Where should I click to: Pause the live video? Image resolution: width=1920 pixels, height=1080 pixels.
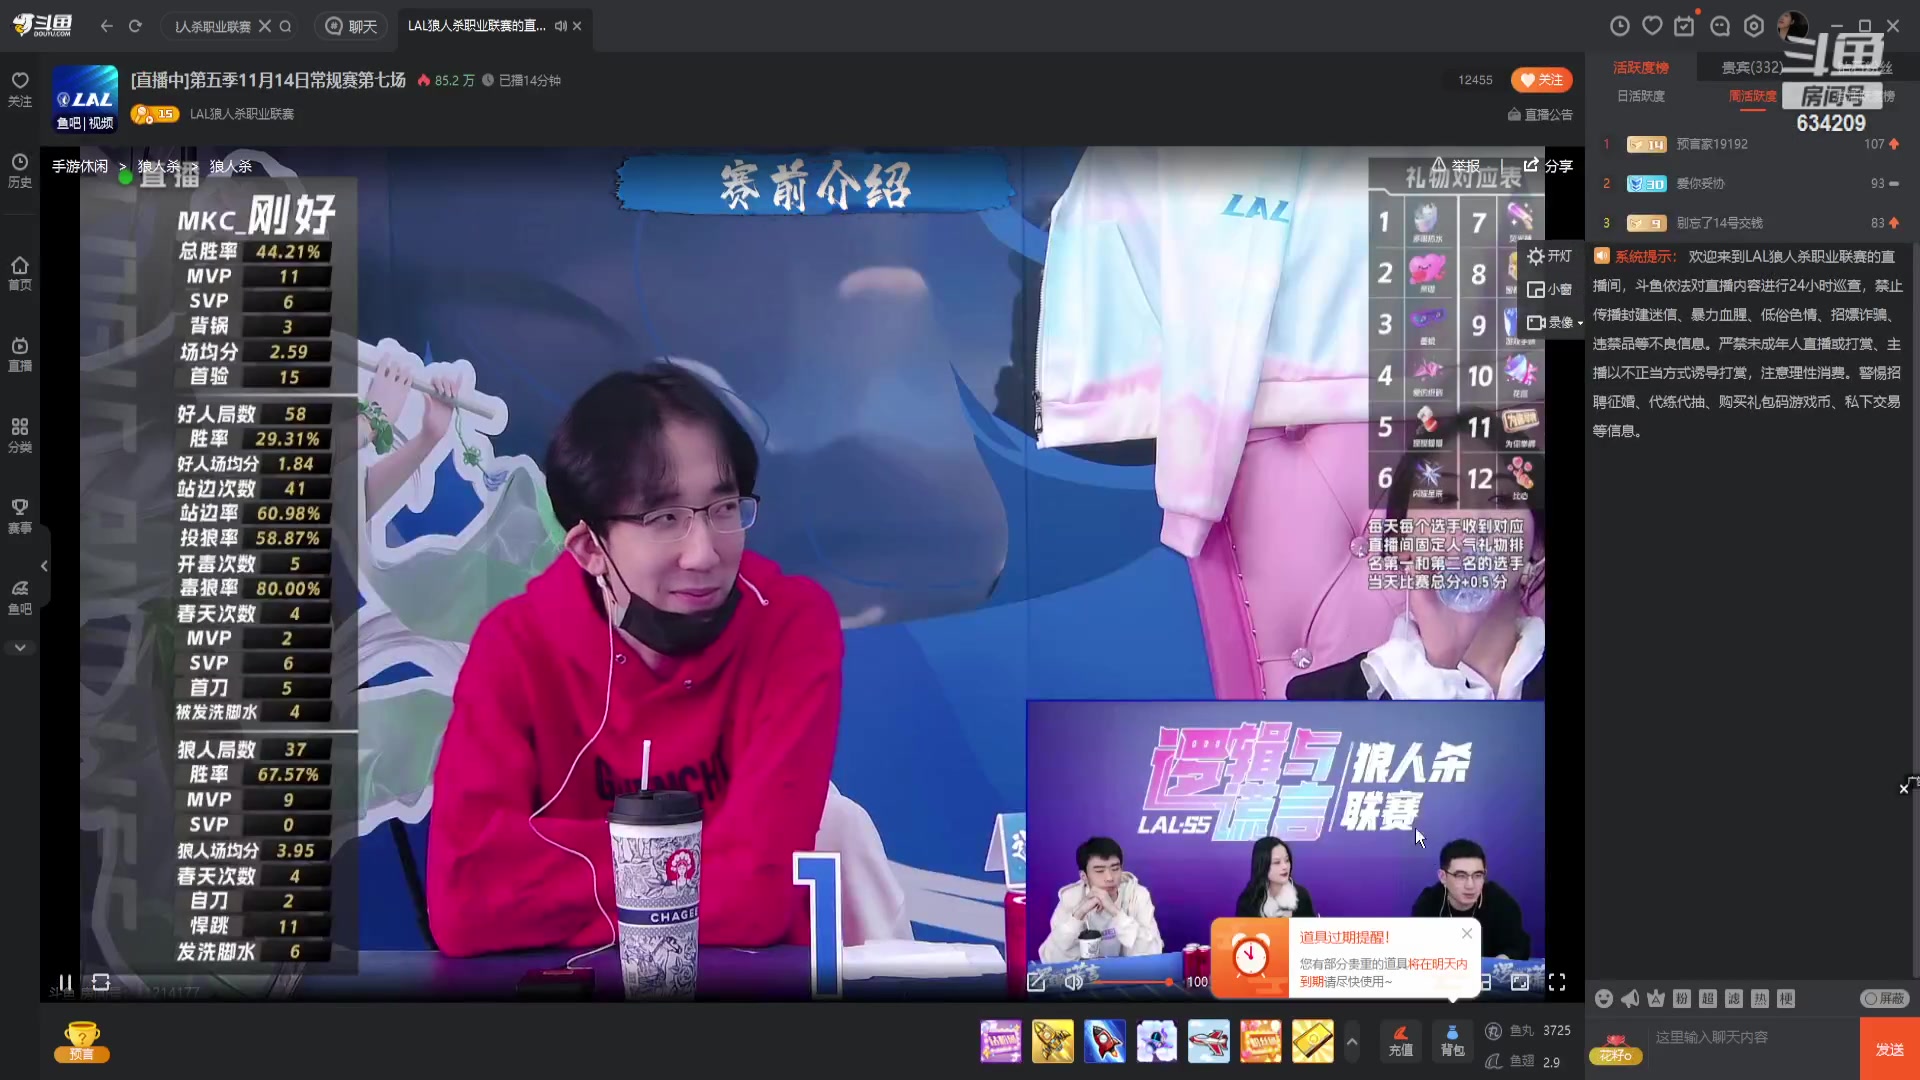pyautogui.click(x=65, y=982)
